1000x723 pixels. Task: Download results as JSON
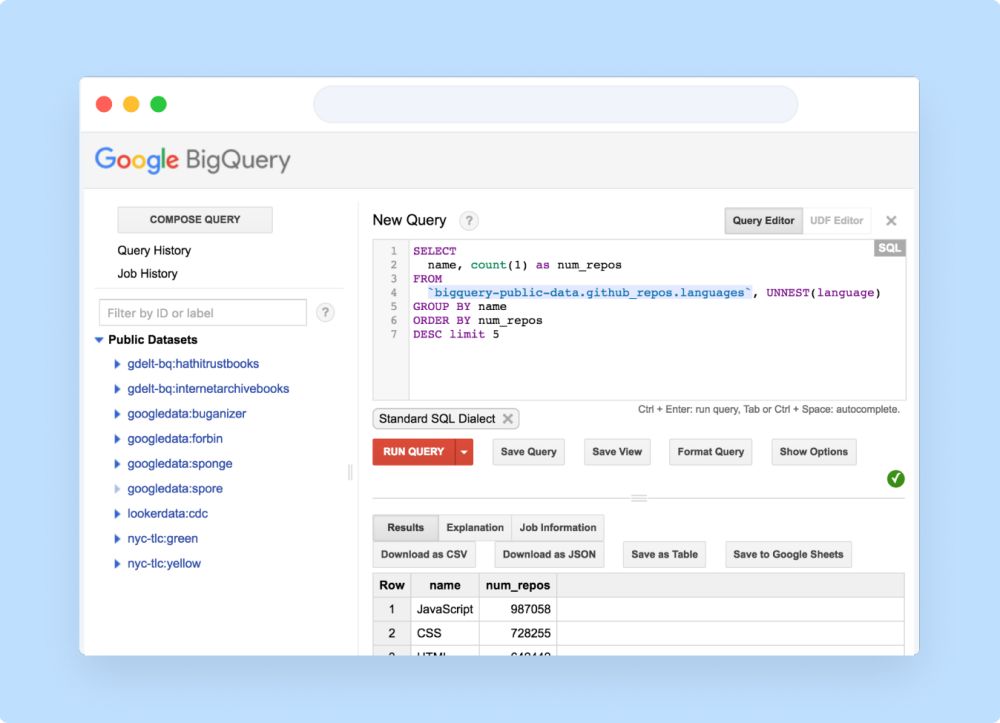[x=549, y=555]
